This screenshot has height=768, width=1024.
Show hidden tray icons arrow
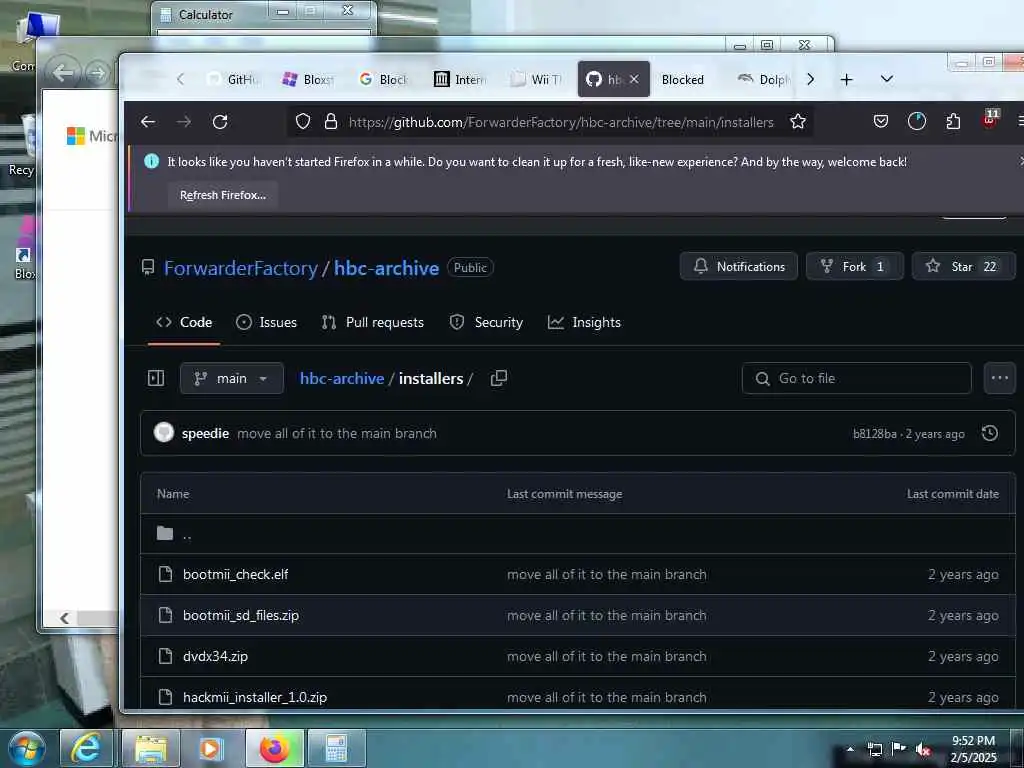(x=850, y=750)
